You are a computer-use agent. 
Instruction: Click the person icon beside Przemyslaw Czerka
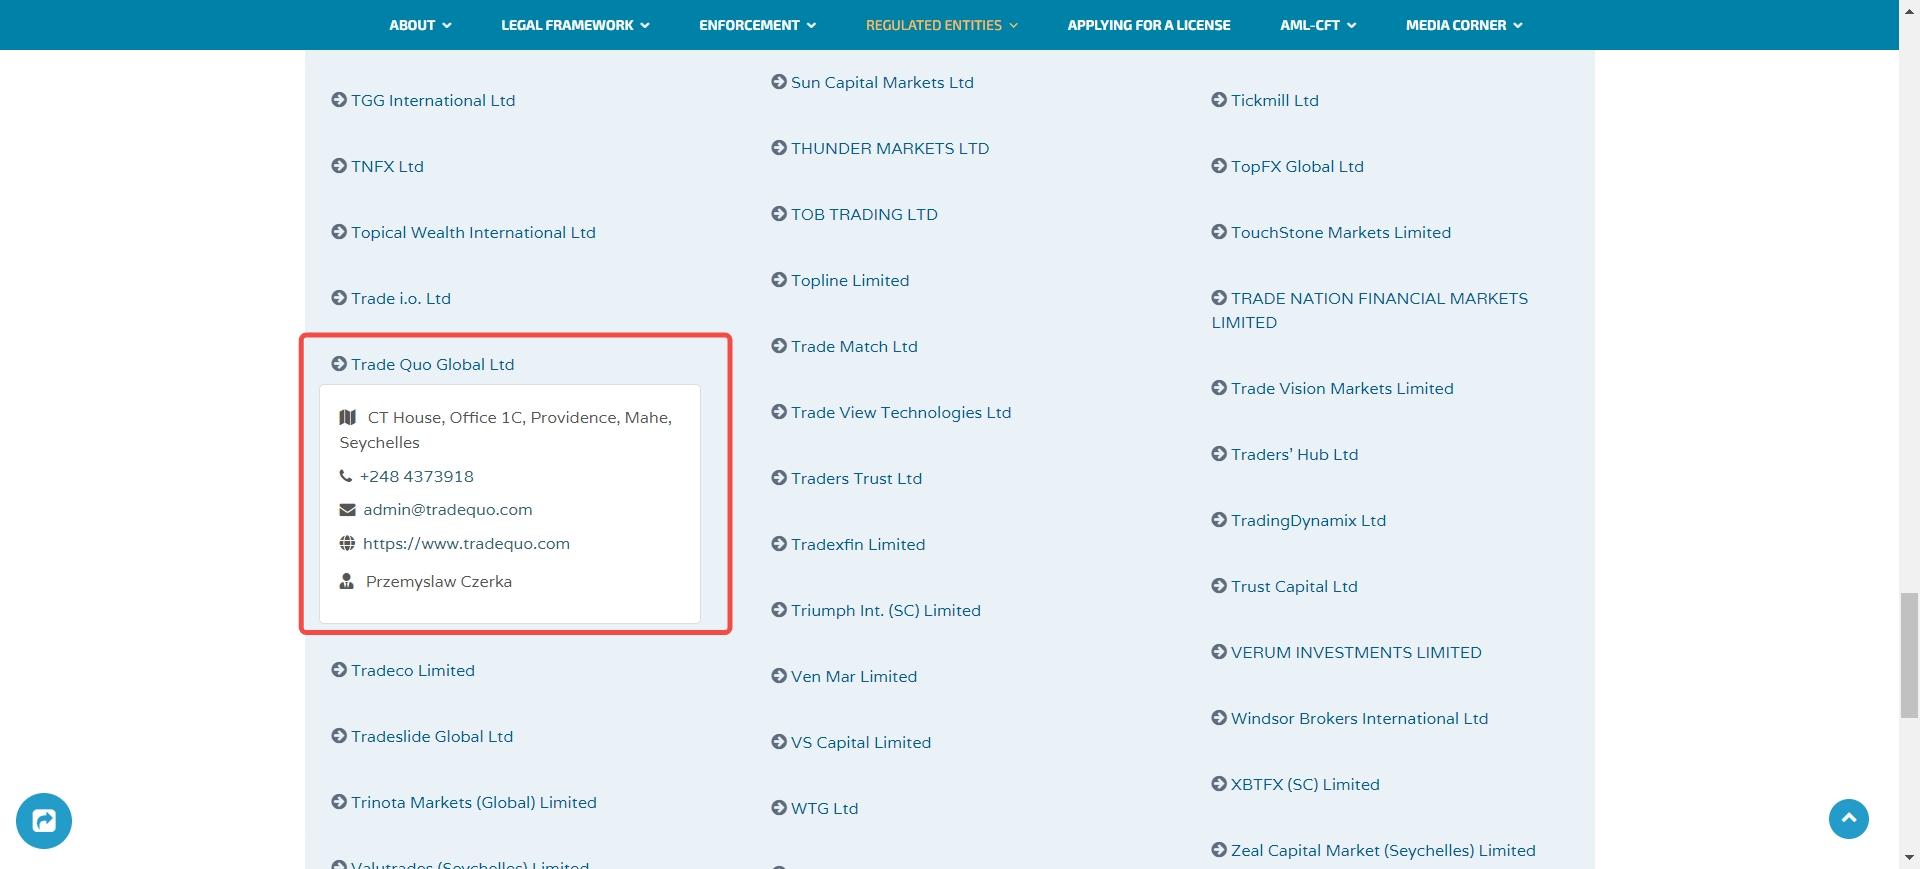pyautogui.click(x=347, y=581)
